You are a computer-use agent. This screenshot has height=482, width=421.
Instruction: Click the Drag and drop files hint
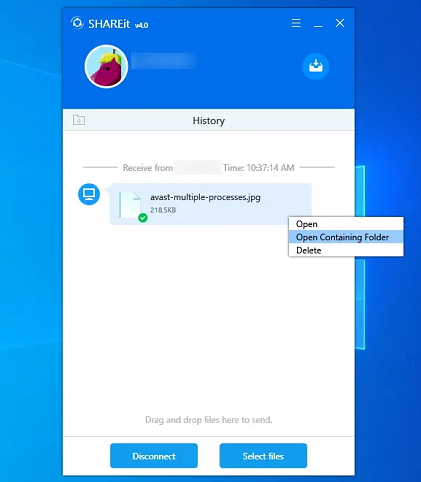pyautogui.click(x=209, y=420)
